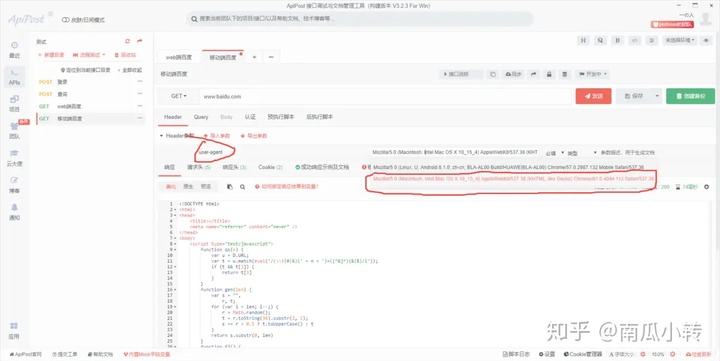This screenshot has height=361, width=720.
Task: Click the lock icon in API toolbar
Action: 549,74
